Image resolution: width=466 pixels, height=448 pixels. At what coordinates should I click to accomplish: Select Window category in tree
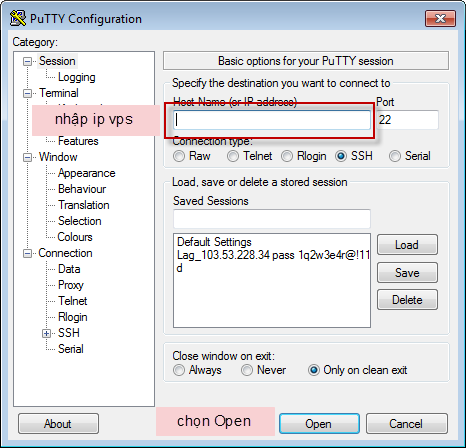point(58,157)
